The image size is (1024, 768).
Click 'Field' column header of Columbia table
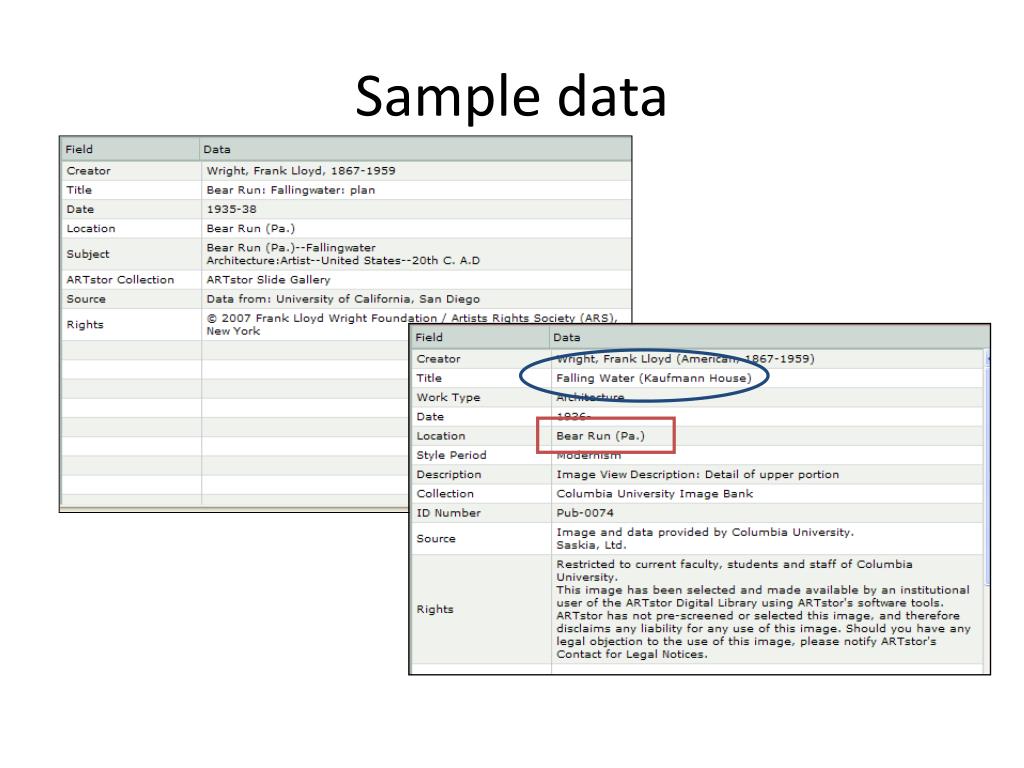429,338
